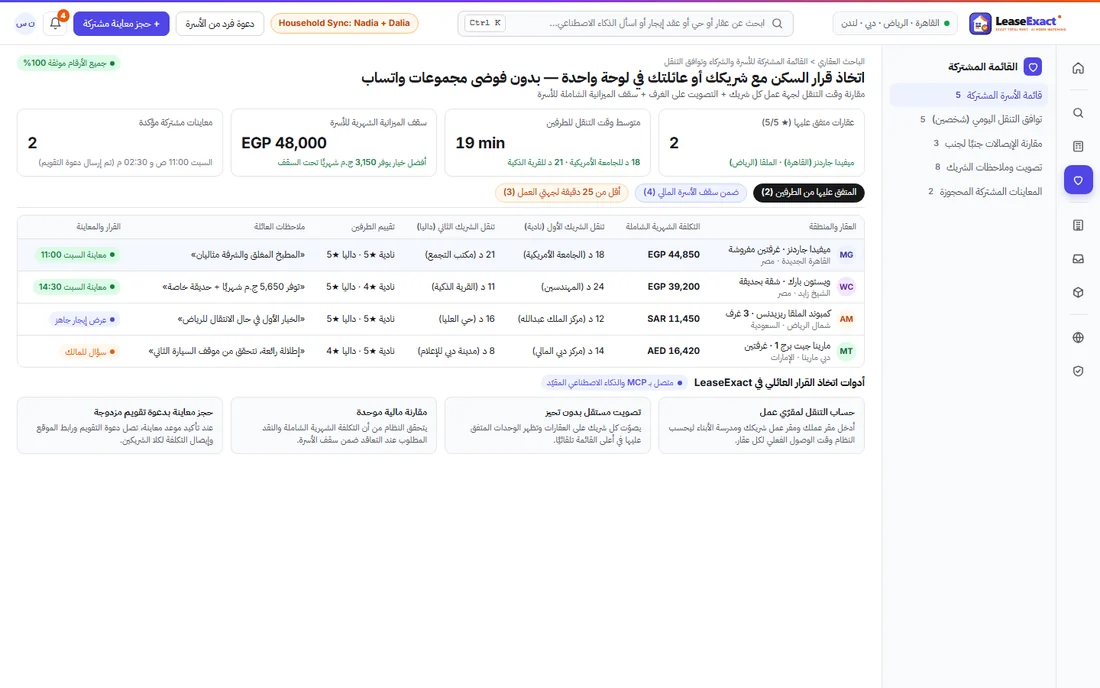This screenshot has width=1100, height=688.
Task: Open تصويت مستقل بدون تحيز tool card
Action: pyautogui.click(x=548, y=426)
